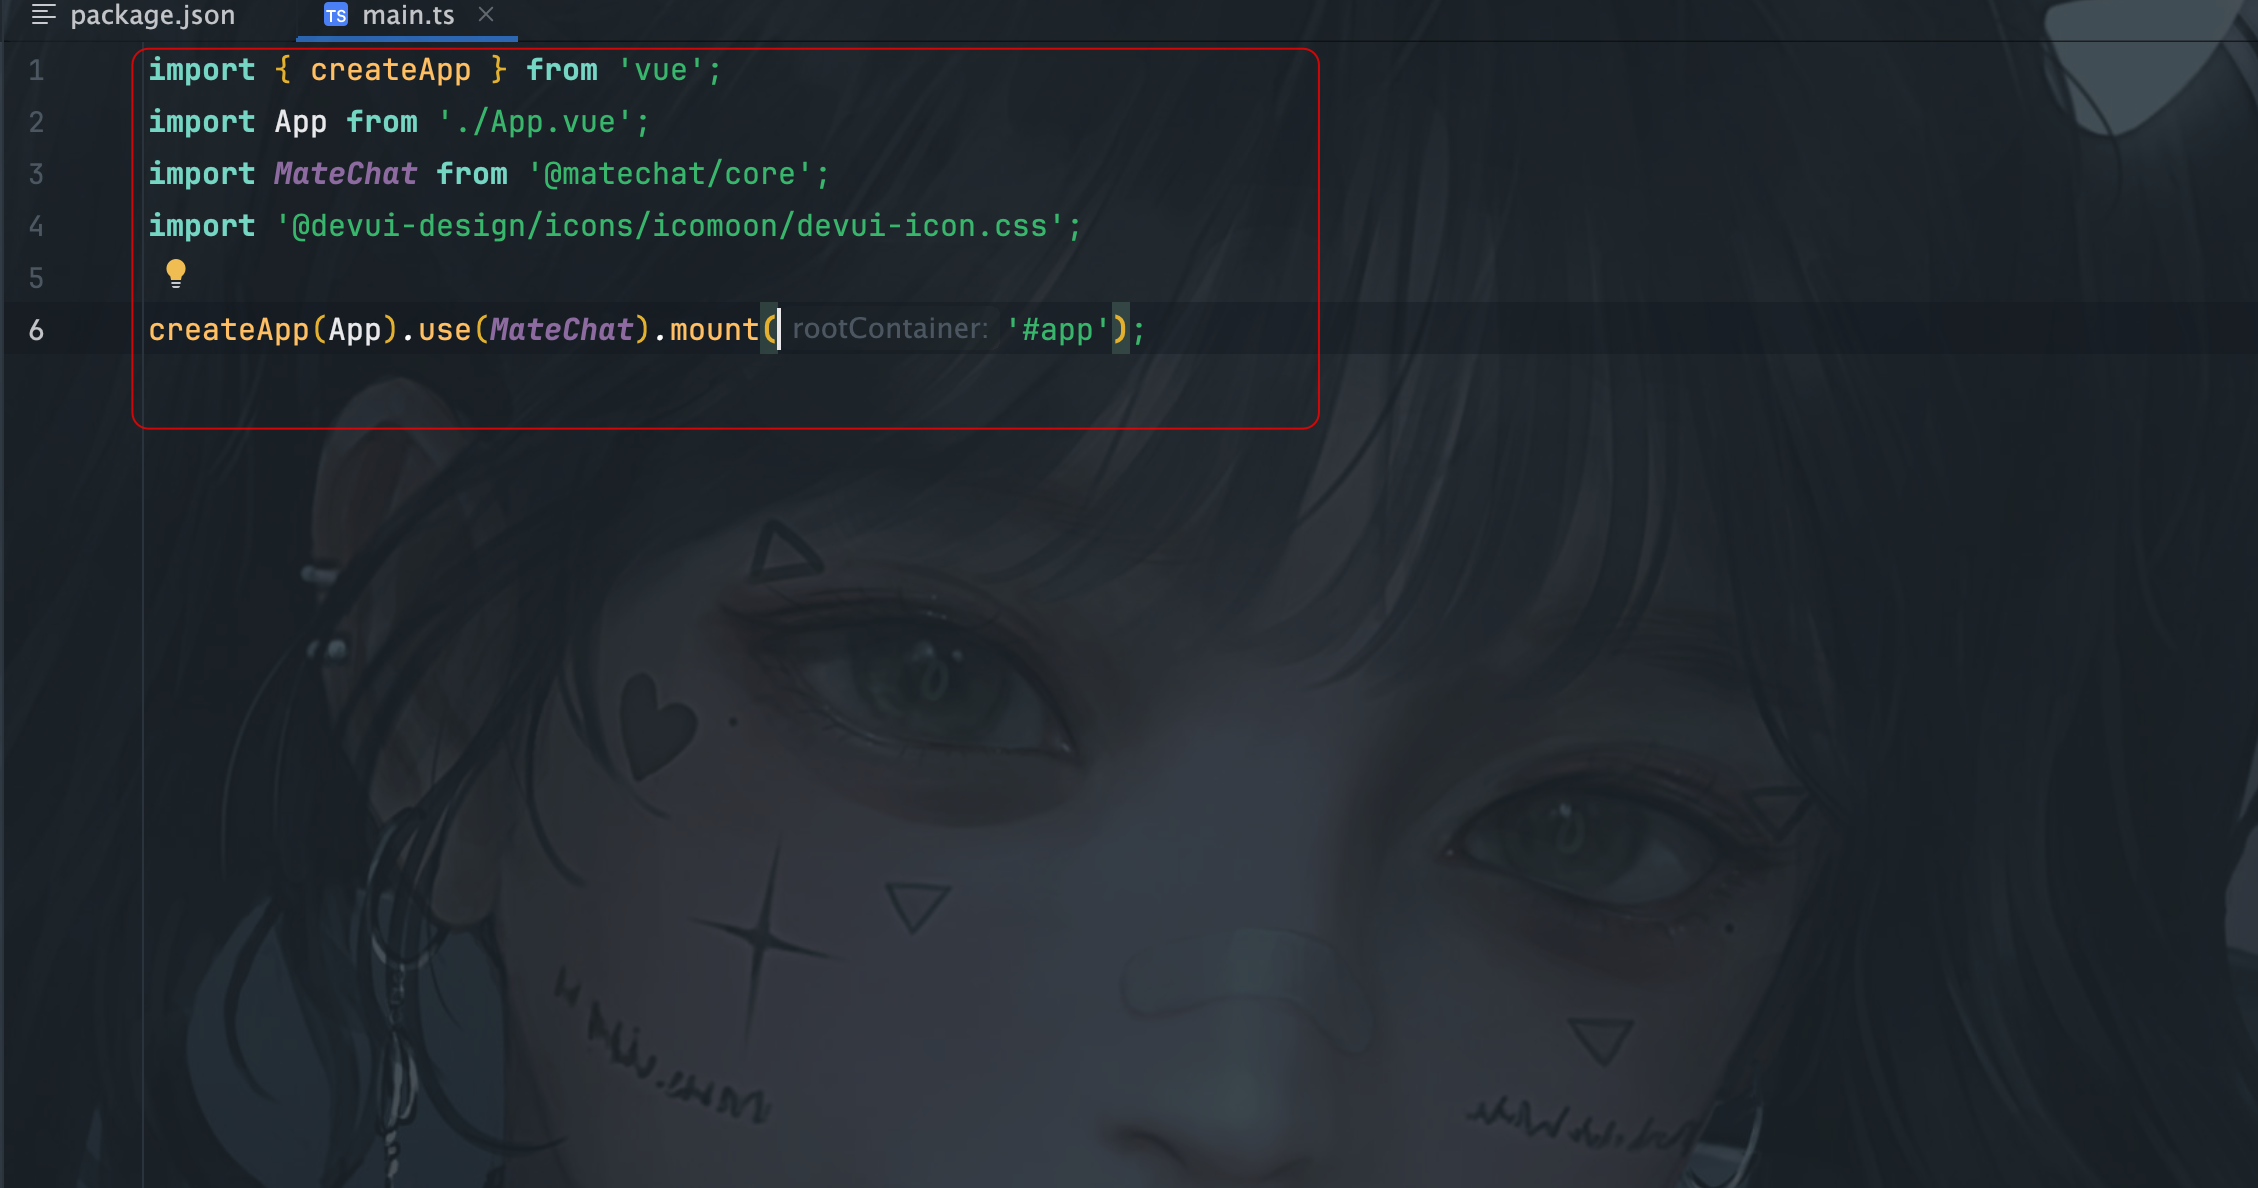Click line number 3 in the gutter

(36, 174)
